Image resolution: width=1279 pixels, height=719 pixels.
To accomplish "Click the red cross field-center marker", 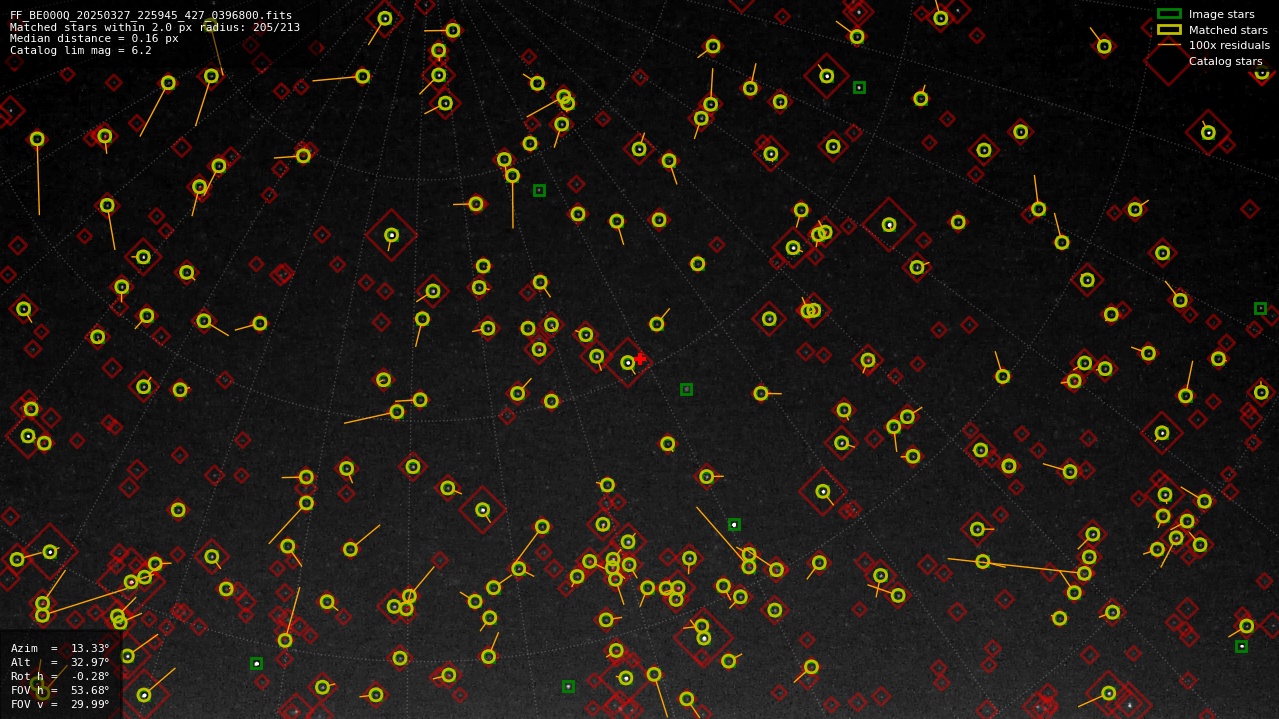I will (640, 359).
